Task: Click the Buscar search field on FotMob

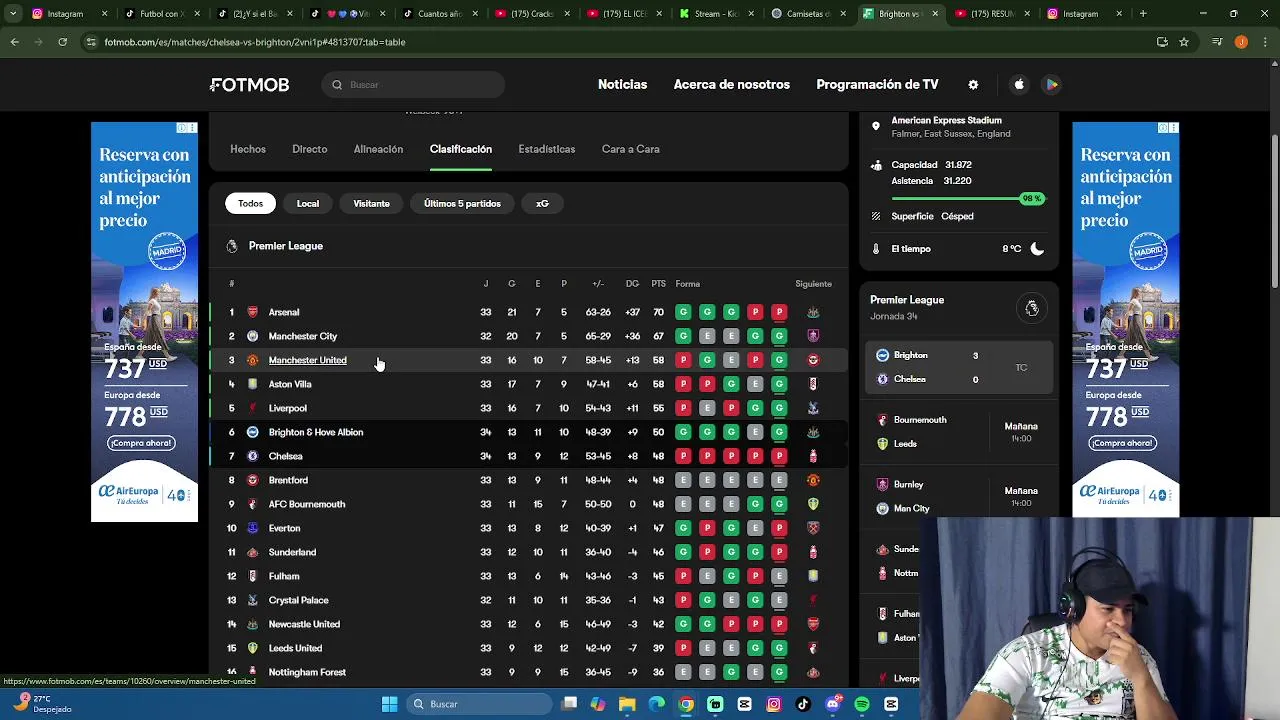Action: coord(414,85)
